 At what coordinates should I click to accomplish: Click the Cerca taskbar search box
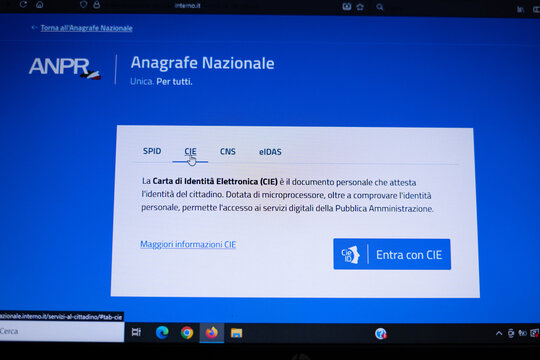[62, 332]
